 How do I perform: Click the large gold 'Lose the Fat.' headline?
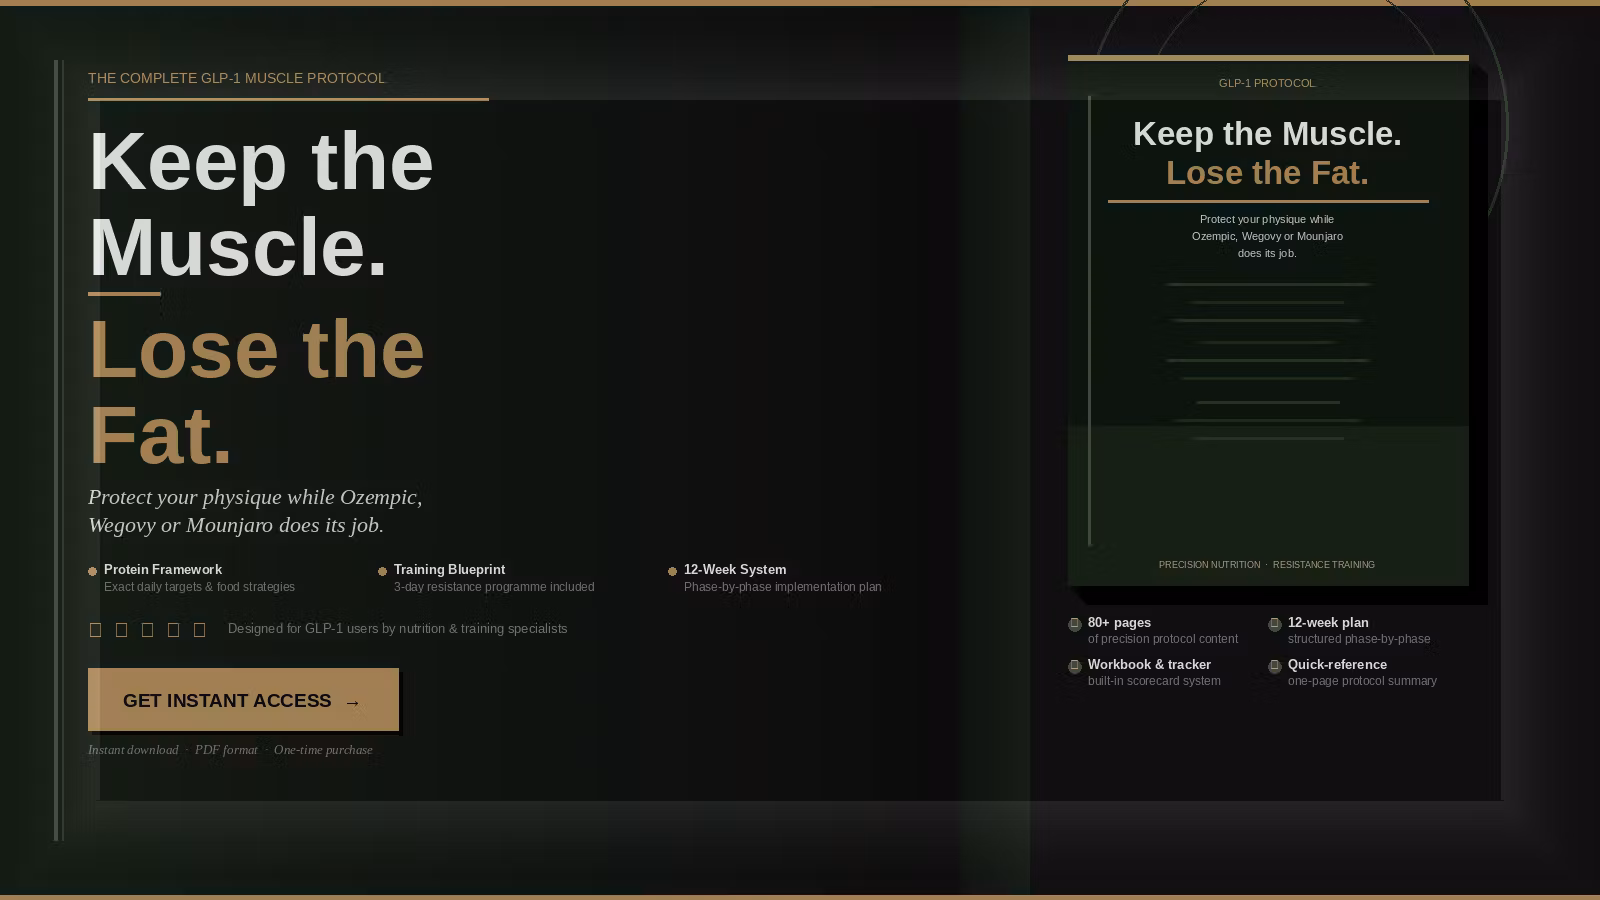pyautogui.click(x=257, y=391)
